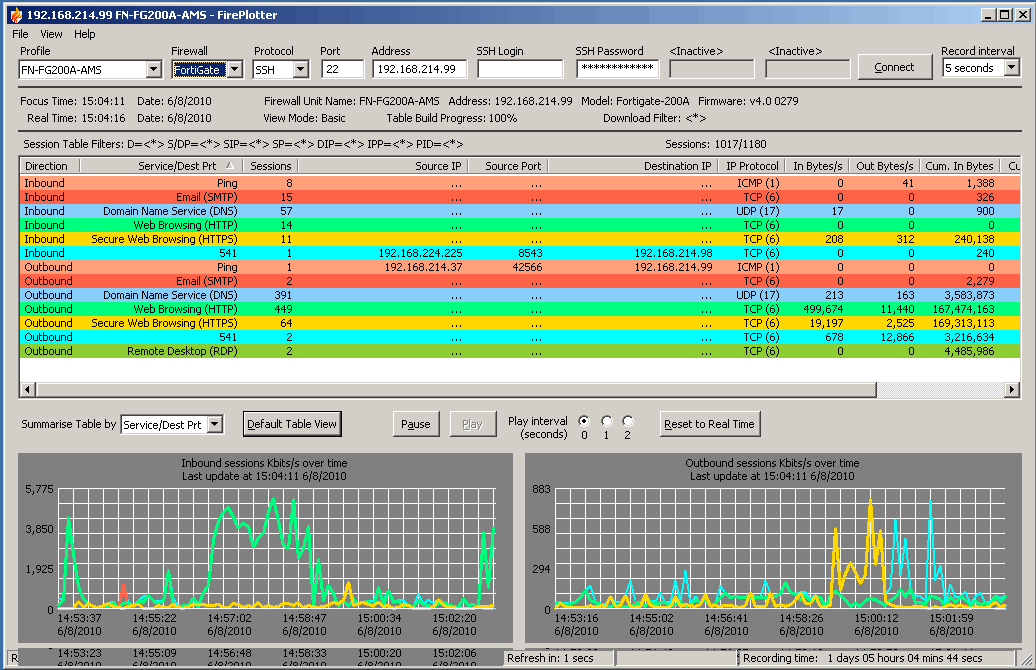Open the Profile dropdown FN-FG200A-AMS

tap(153, 69)
